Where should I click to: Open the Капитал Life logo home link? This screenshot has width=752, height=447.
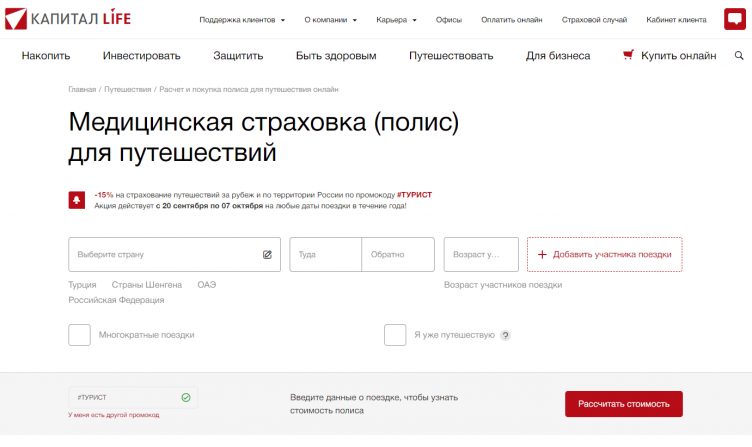[68, 19]
